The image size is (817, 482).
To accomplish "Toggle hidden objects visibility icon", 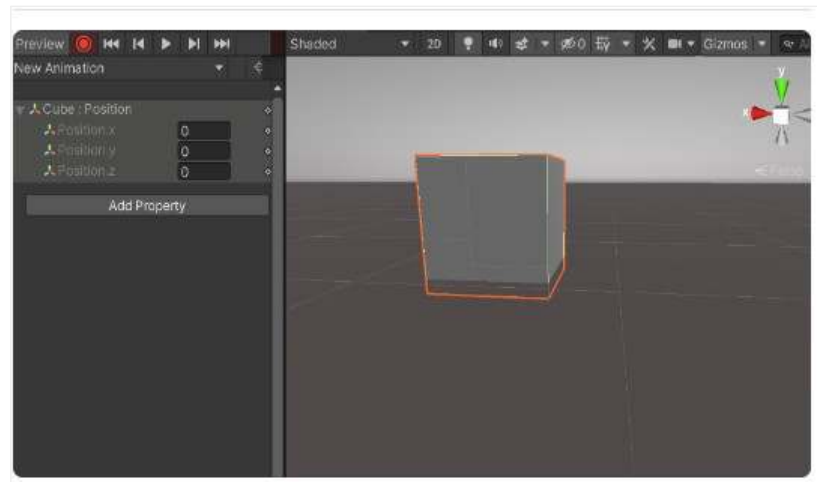I will point(573,44).
